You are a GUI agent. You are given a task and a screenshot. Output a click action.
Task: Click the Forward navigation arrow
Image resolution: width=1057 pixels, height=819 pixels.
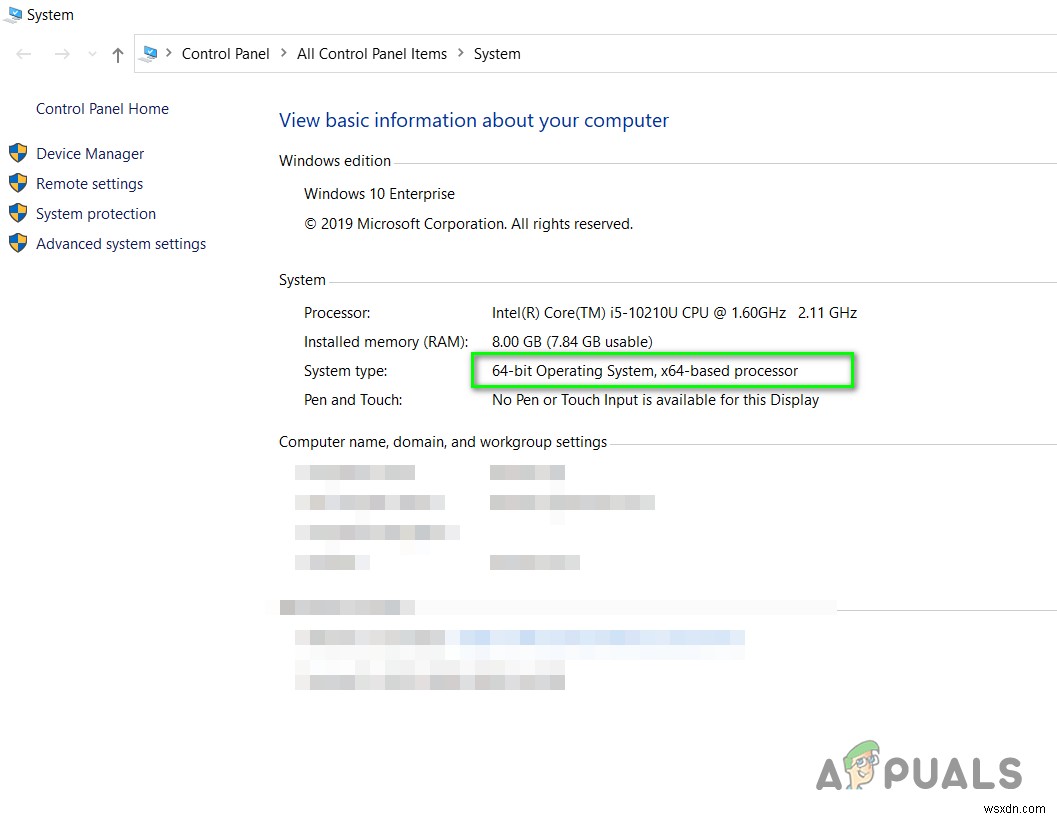(62, 54)
